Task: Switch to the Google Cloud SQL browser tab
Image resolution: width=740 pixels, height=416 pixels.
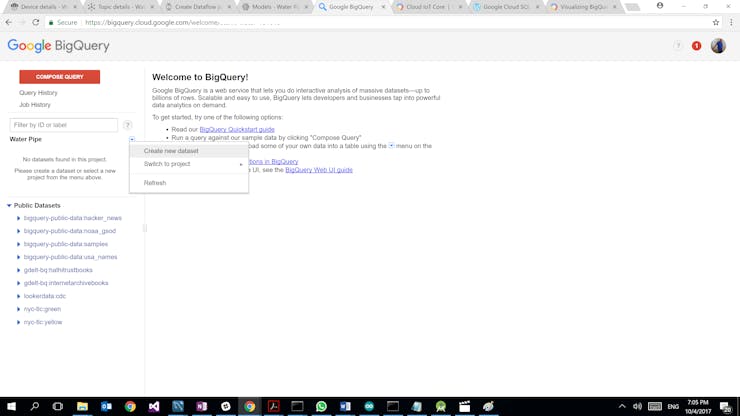Action: (x=505, y=7)
